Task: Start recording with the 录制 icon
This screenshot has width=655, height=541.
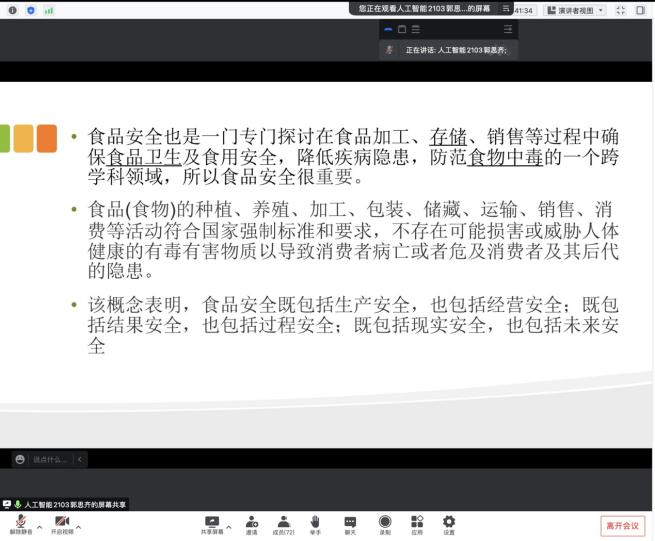Action: tap(385, 524)
